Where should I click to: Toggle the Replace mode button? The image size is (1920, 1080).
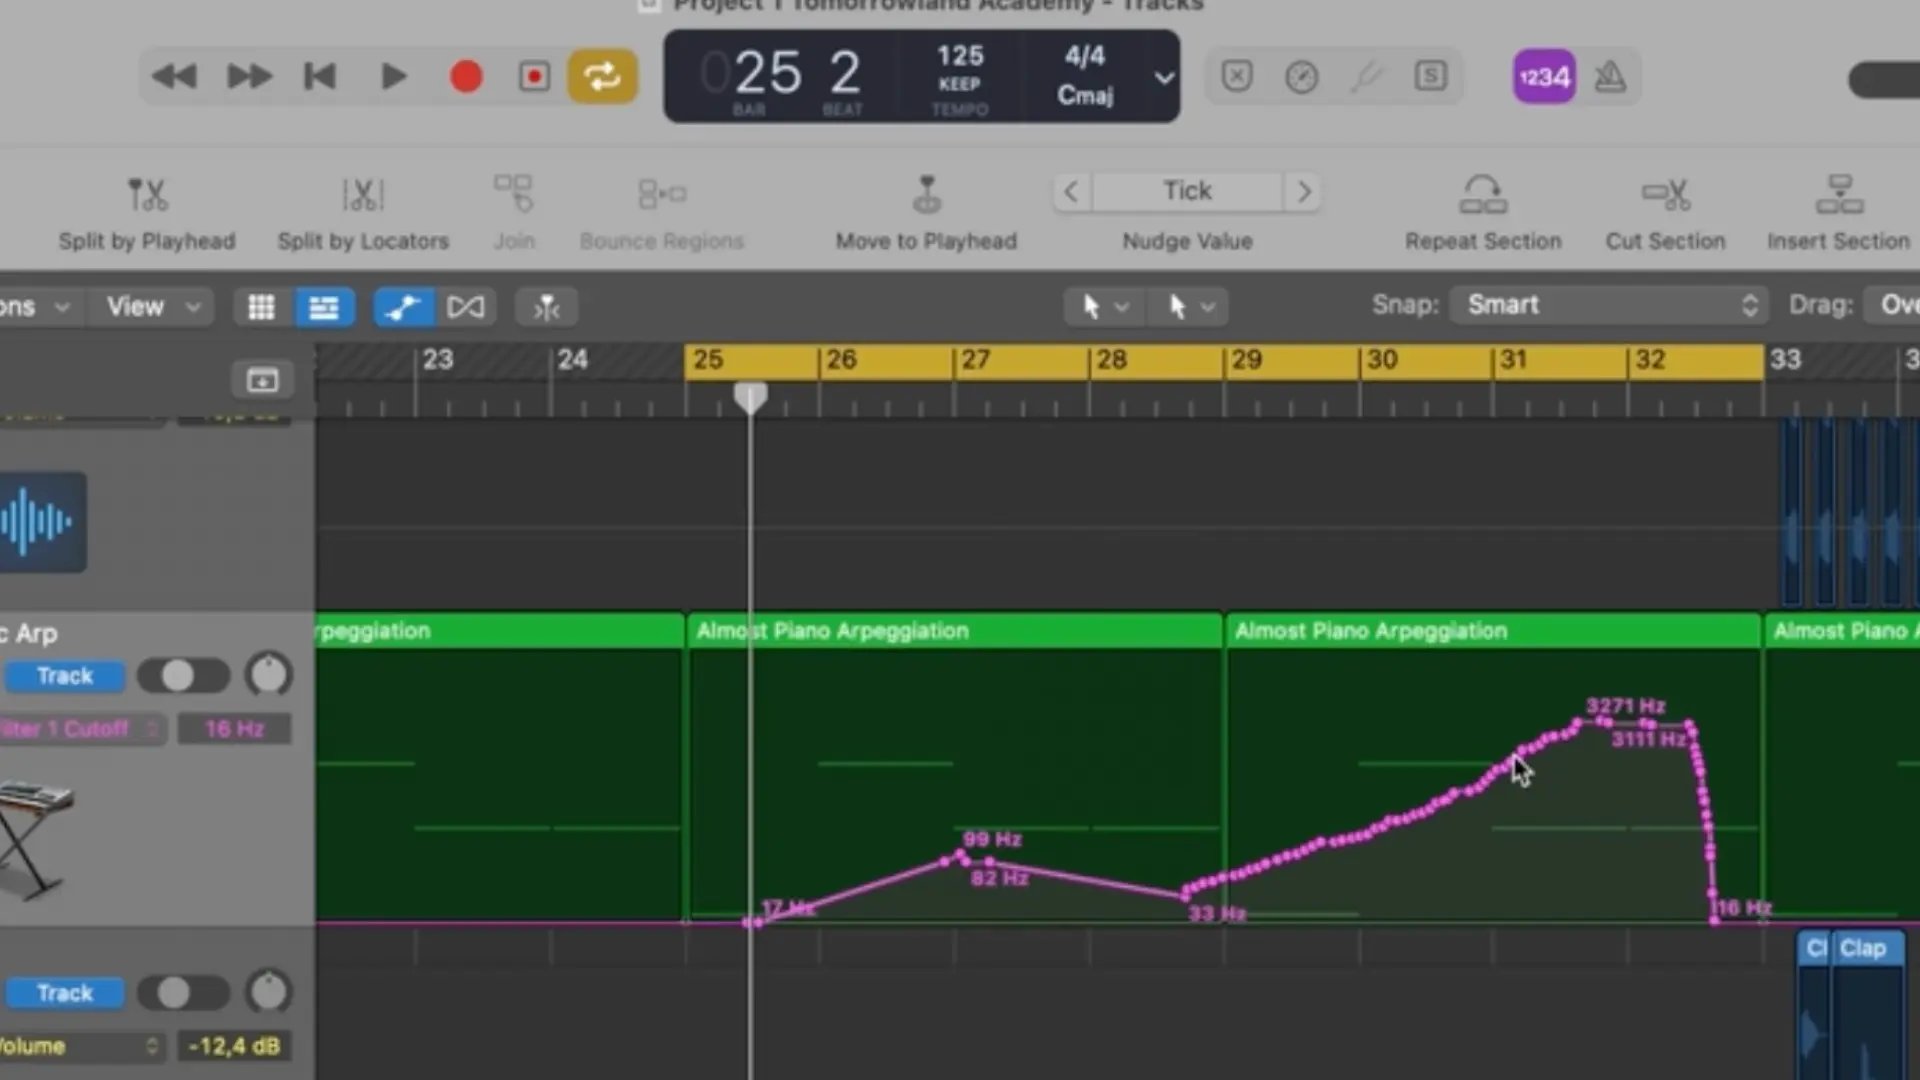(x=1237, y=76)
